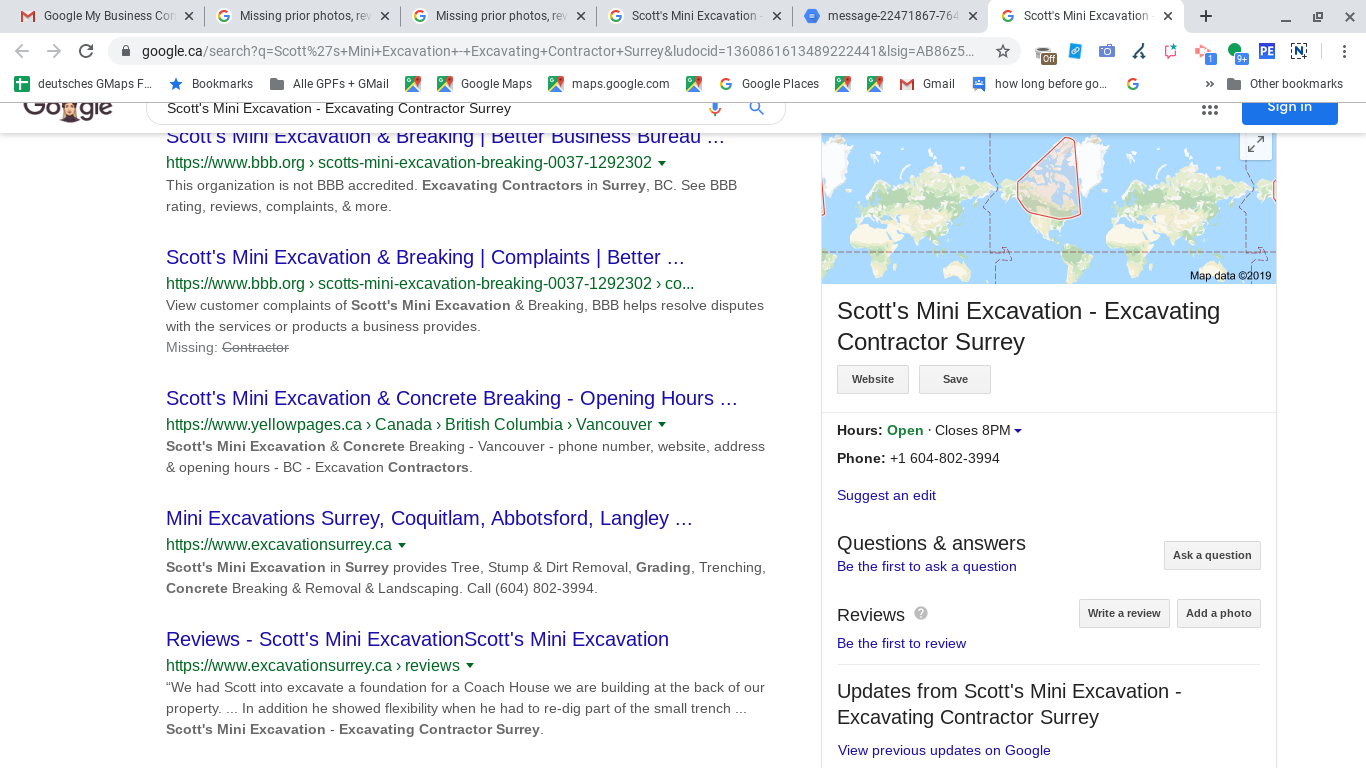Reload the page with the refresh icon
Image resolution: width=1366 pixels, height=768 pixels.
86,51
